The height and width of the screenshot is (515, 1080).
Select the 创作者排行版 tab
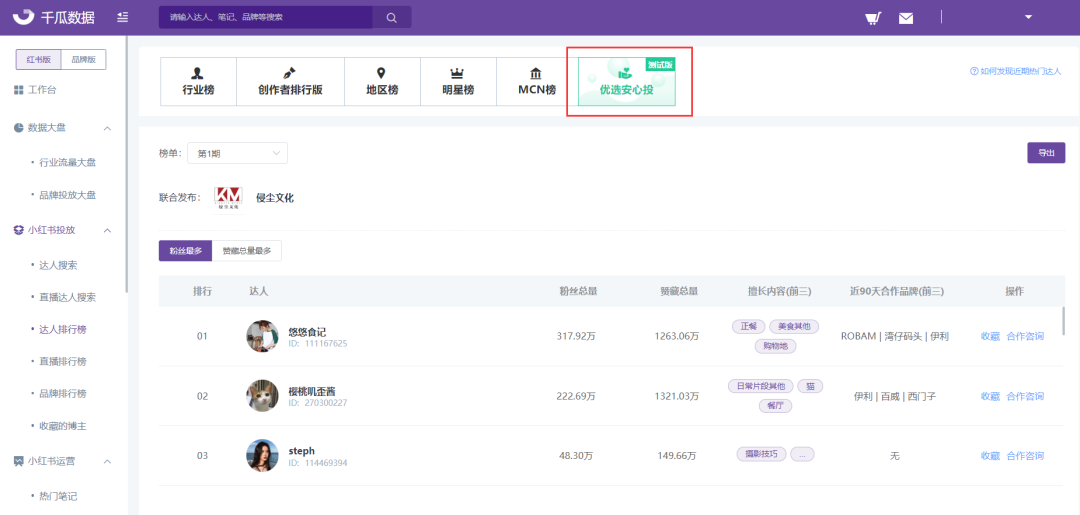(x=290, y=82)
